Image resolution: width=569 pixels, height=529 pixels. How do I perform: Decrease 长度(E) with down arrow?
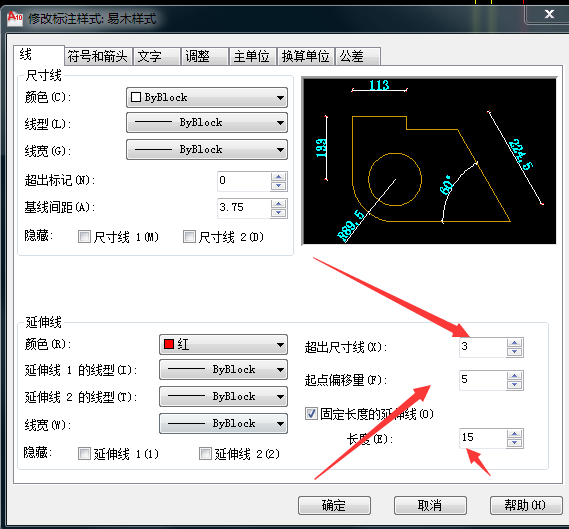(x=515, y=443)
